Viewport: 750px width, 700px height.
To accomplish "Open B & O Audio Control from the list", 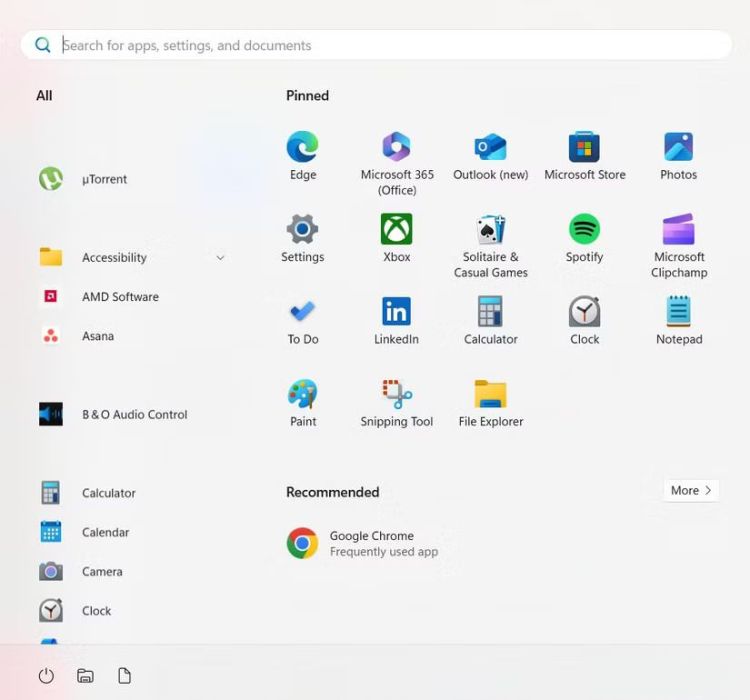I will (134, 414).
